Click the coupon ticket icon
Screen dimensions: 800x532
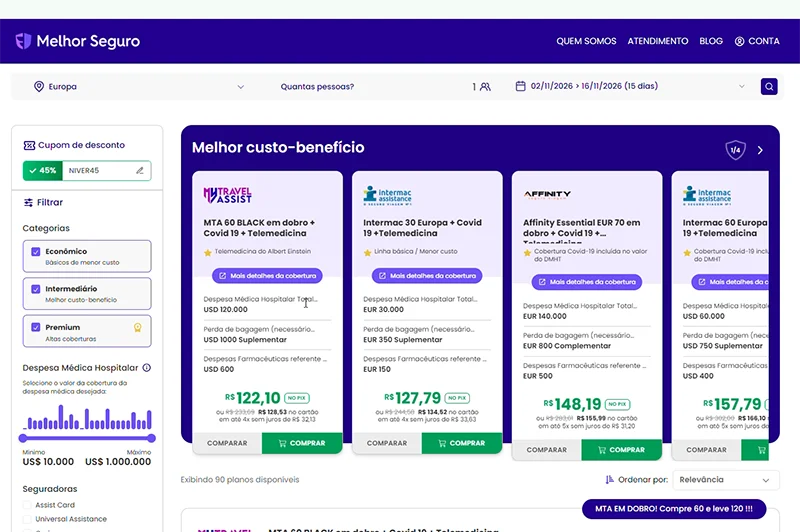[x=29, y=145]
